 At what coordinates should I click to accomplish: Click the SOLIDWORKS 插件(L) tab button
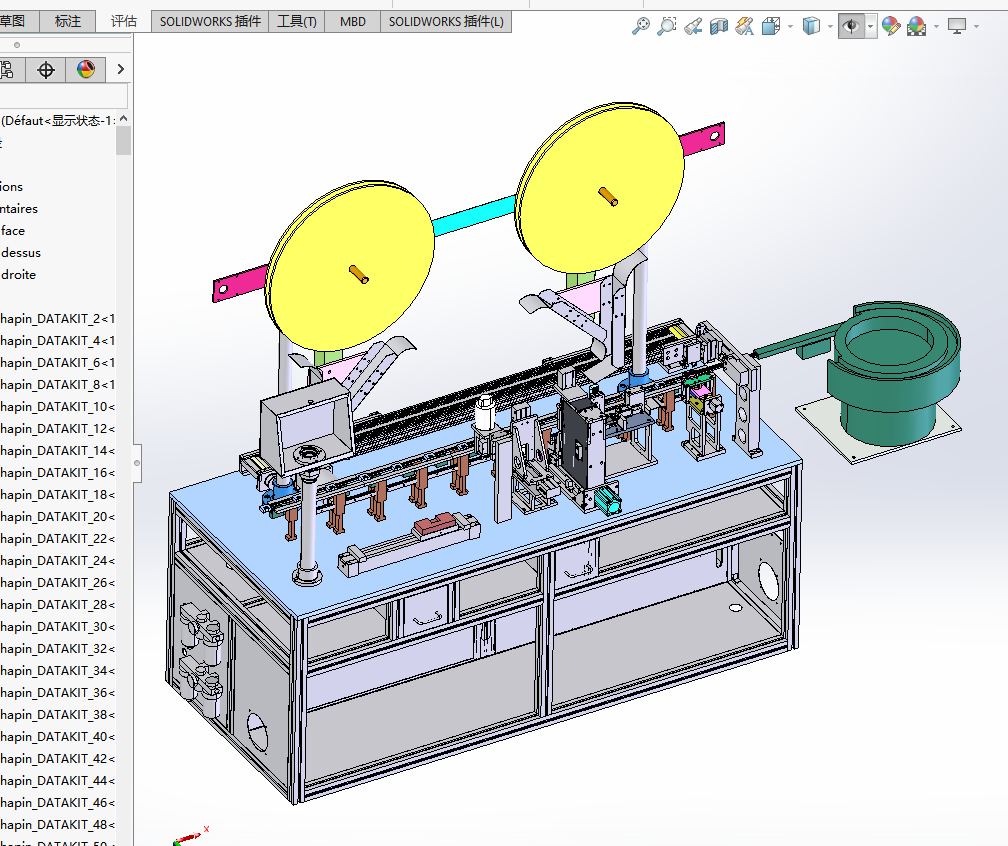pyautogui.click(x=446, y=21)
